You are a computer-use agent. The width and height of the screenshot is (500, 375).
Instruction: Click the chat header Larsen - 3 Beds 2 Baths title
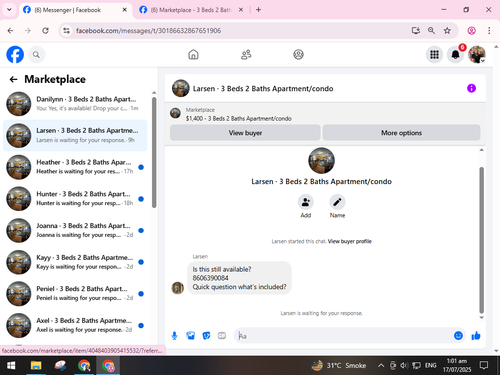pos(263,89)
